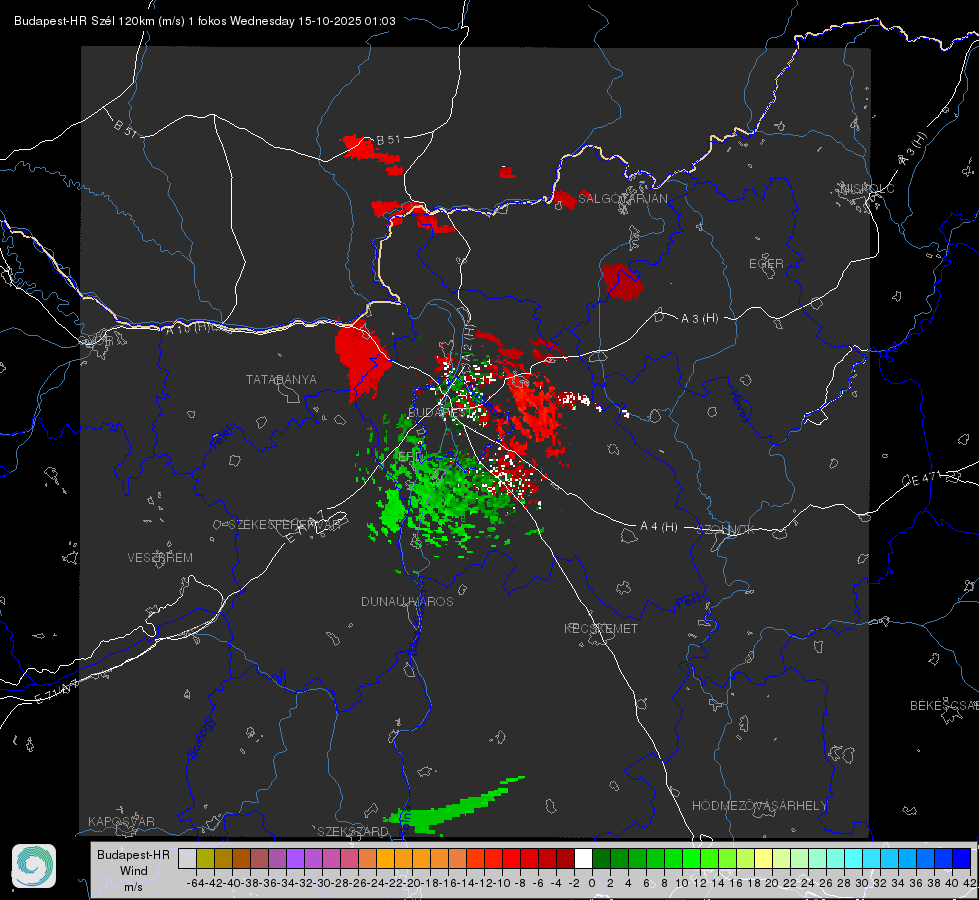The width and height of the screenshot is (979, 900).
Task: Select the SZÉKESFEHÉRVÁR city label
Action: point(284,525)
